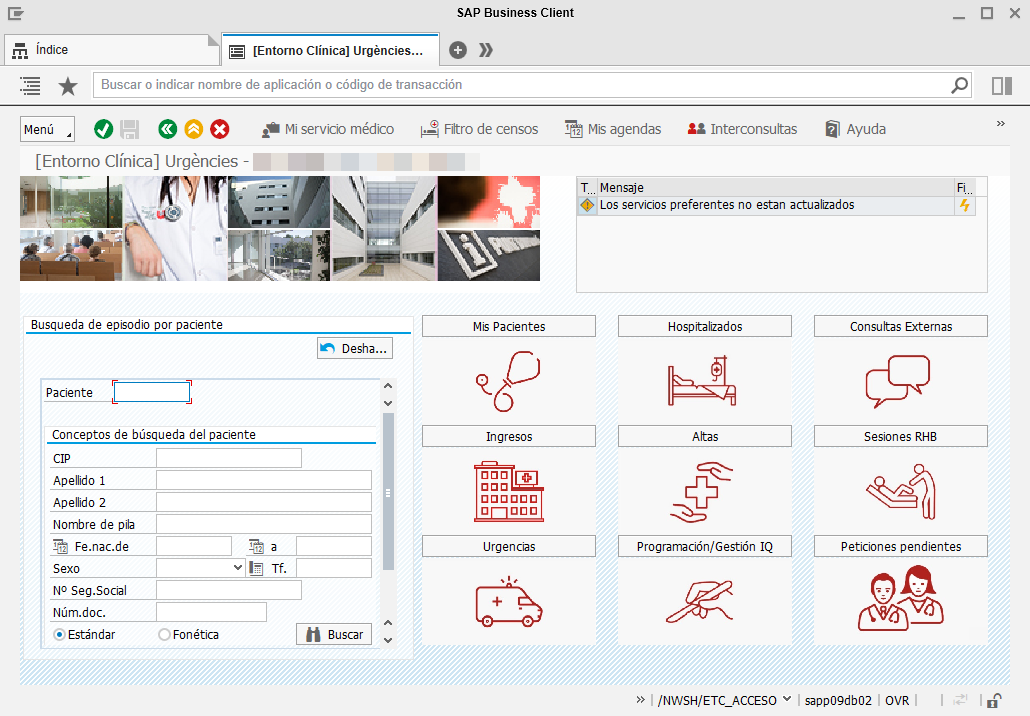Click the favorites star icon
The width and height of the screenshot is (1030, 716).
click(x=68, y=85)
